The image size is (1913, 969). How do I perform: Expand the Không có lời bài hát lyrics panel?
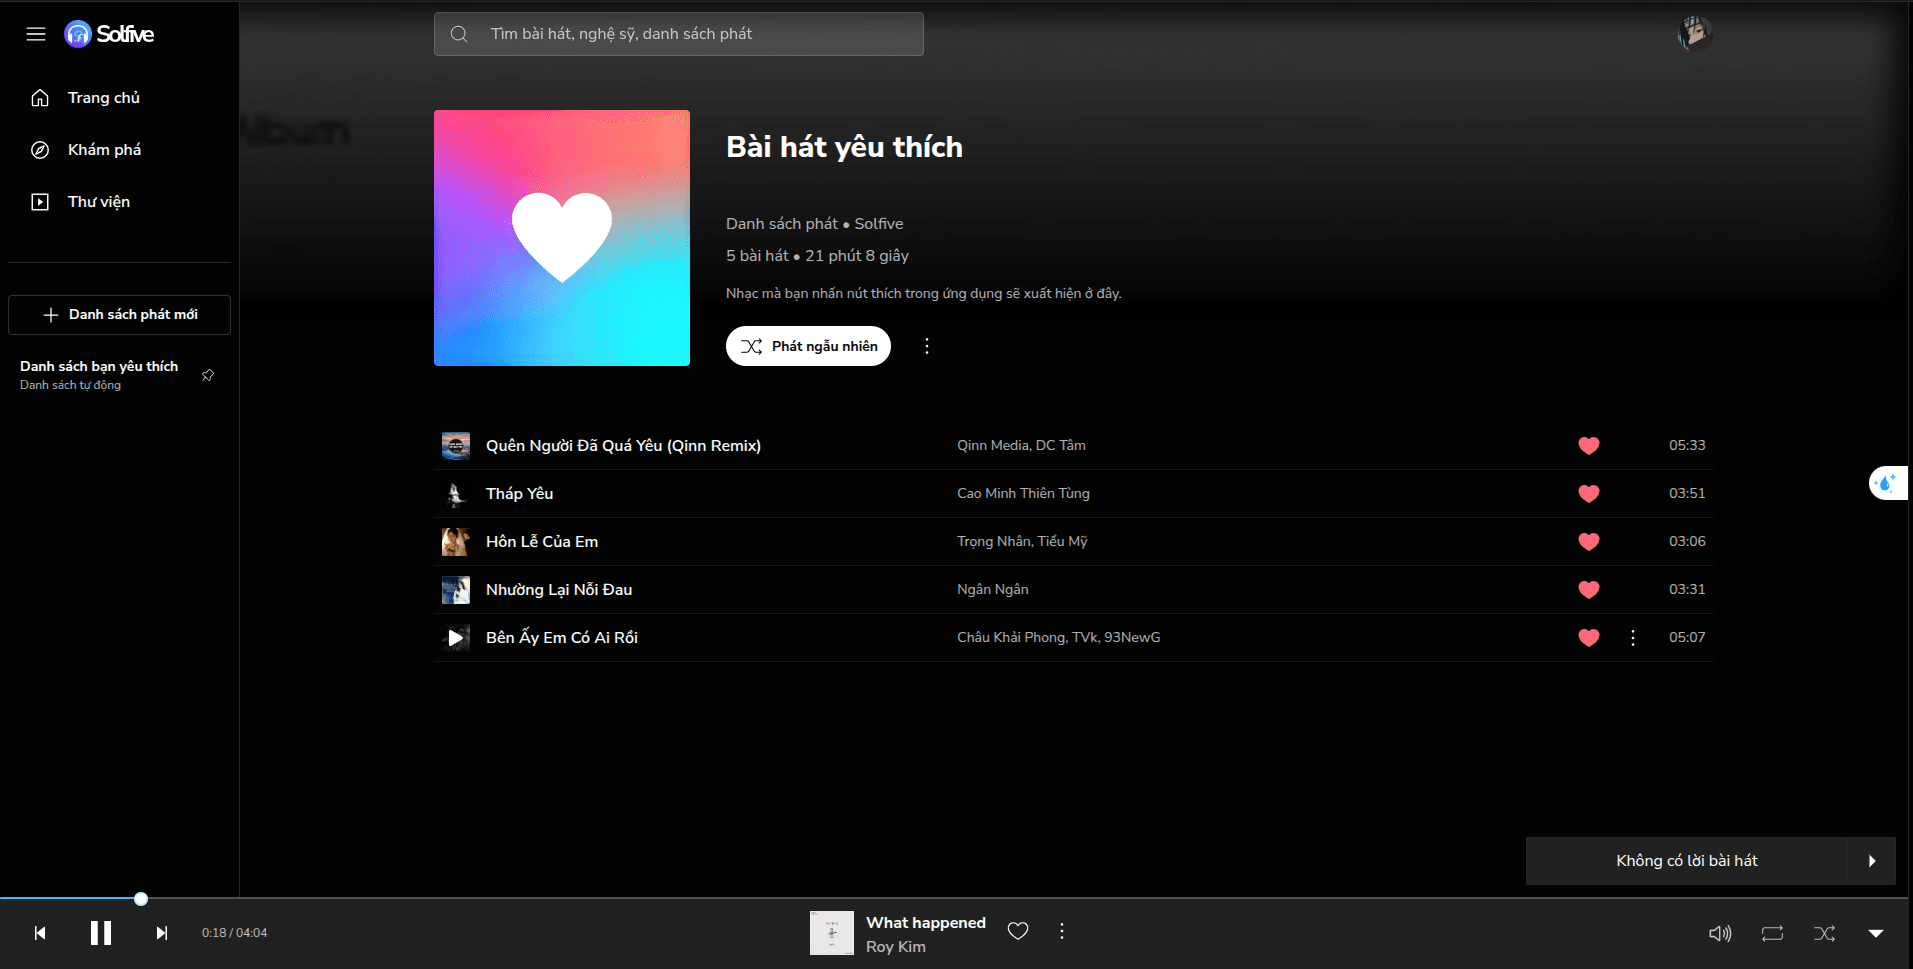click(x=1872, y=861)
